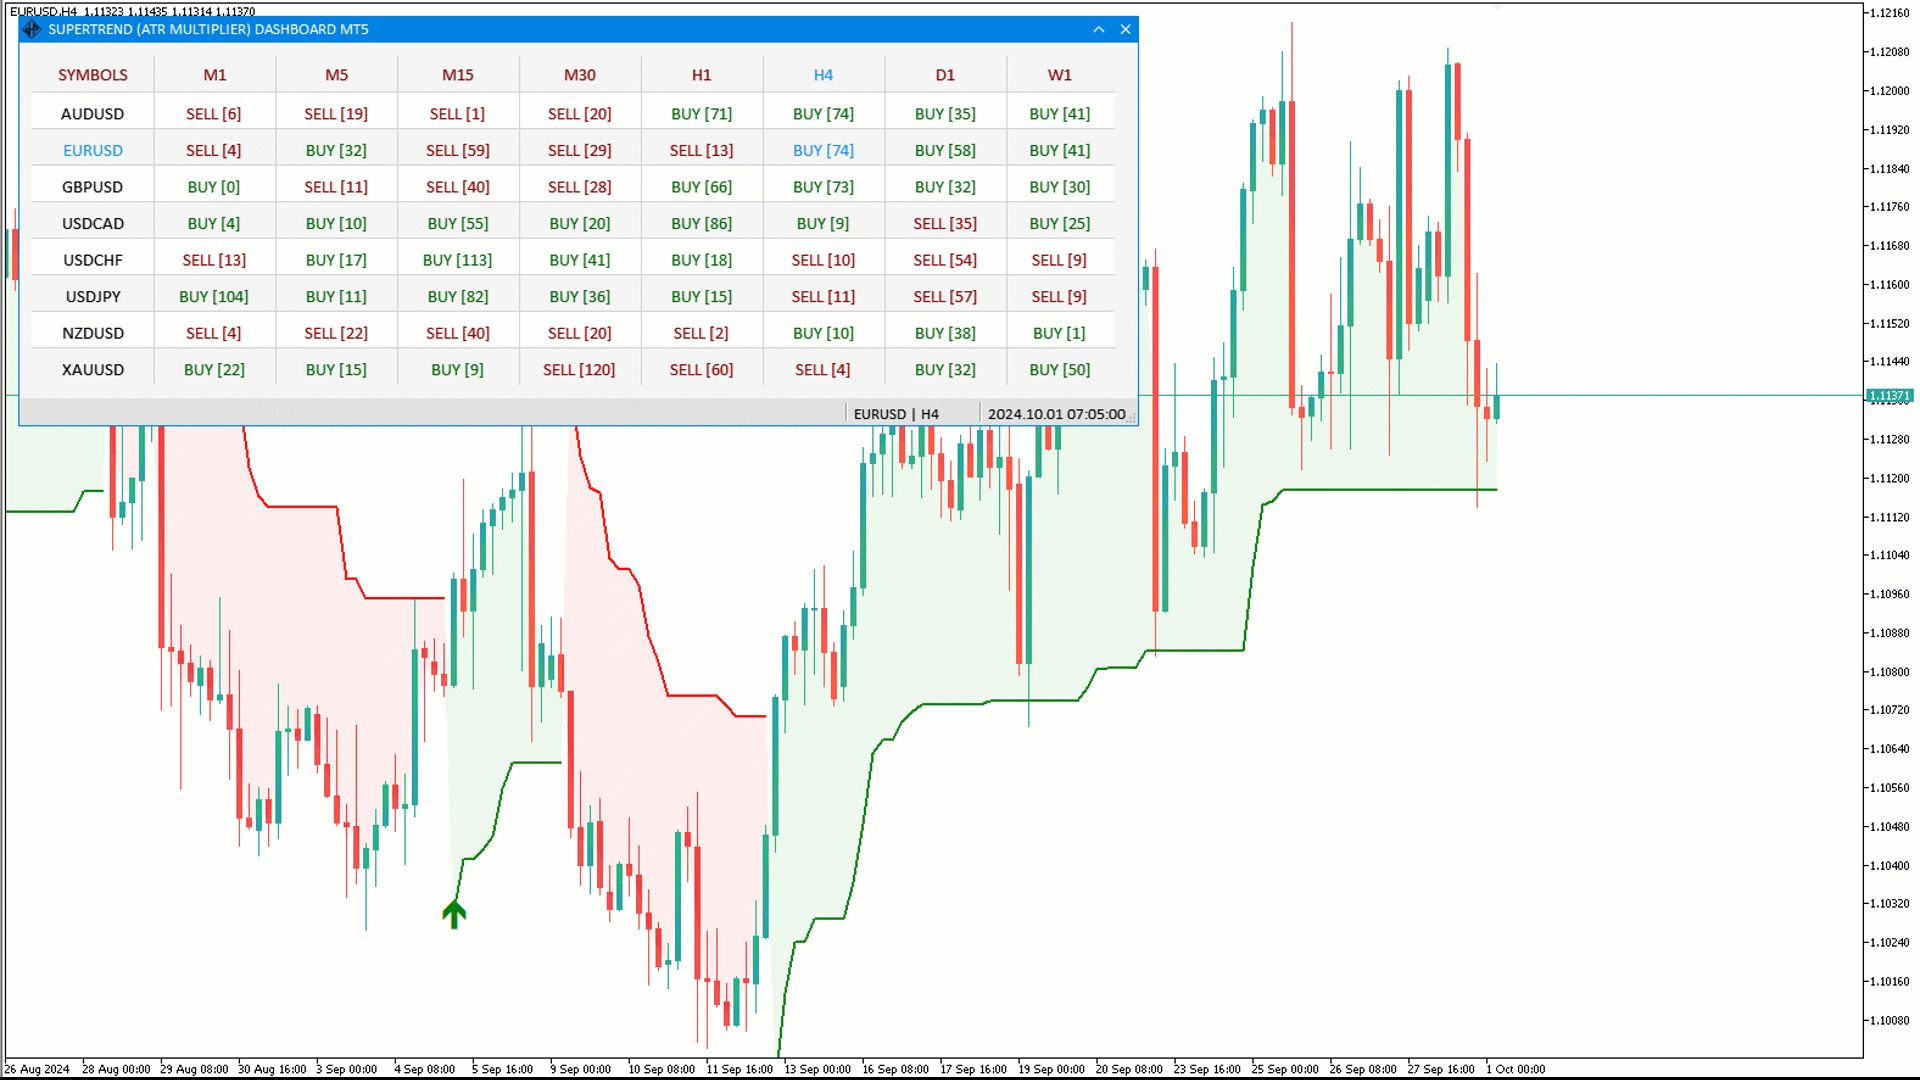Click the green buy arrow on the chart
Screen dimensions: 1920x1080
click(455, 912)
